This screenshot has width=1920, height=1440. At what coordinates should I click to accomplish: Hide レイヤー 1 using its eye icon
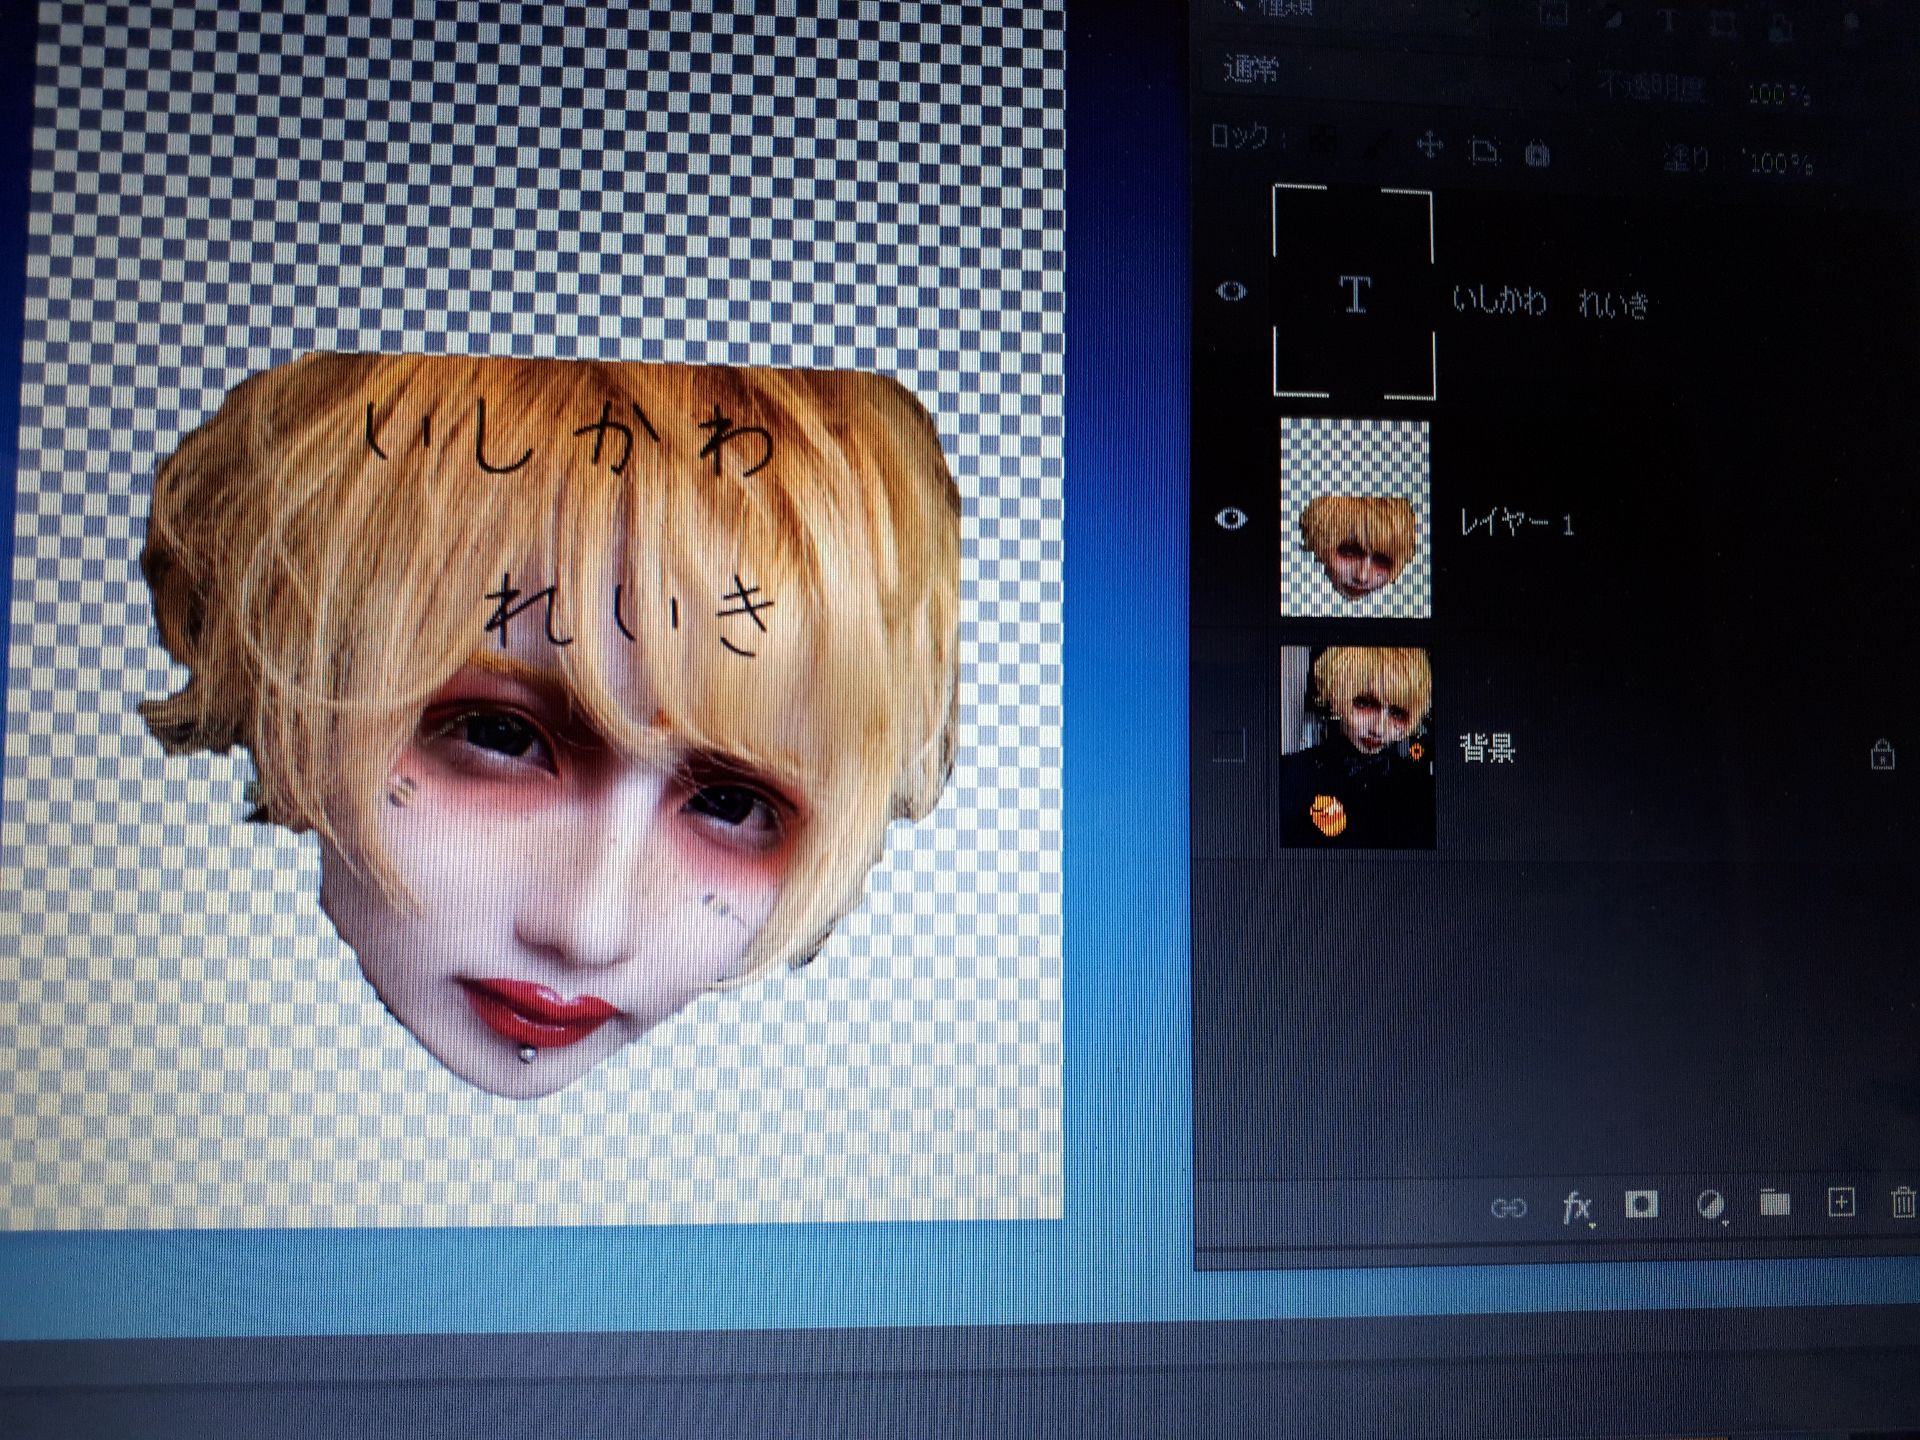click(1231, 518)
